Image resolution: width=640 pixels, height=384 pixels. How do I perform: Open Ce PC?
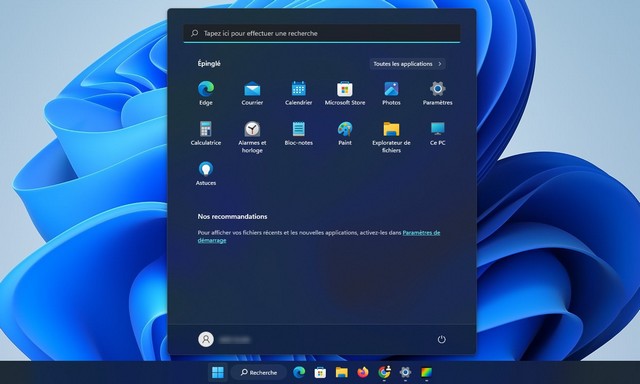438,133
